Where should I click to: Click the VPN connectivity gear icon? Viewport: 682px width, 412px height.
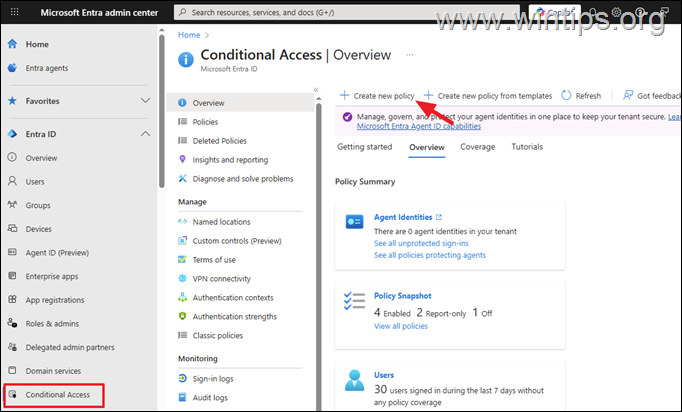(x=182, y=278)
